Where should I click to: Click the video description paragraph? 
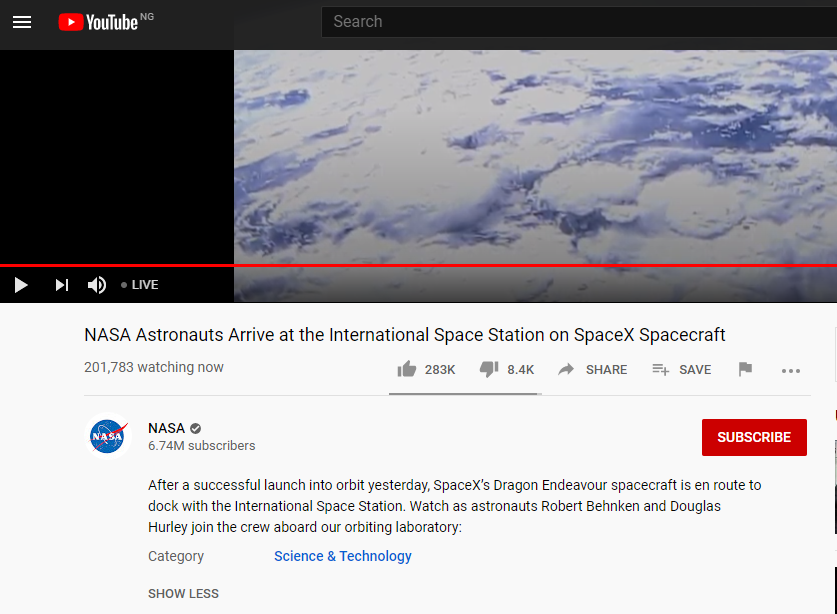click(454, 506)
